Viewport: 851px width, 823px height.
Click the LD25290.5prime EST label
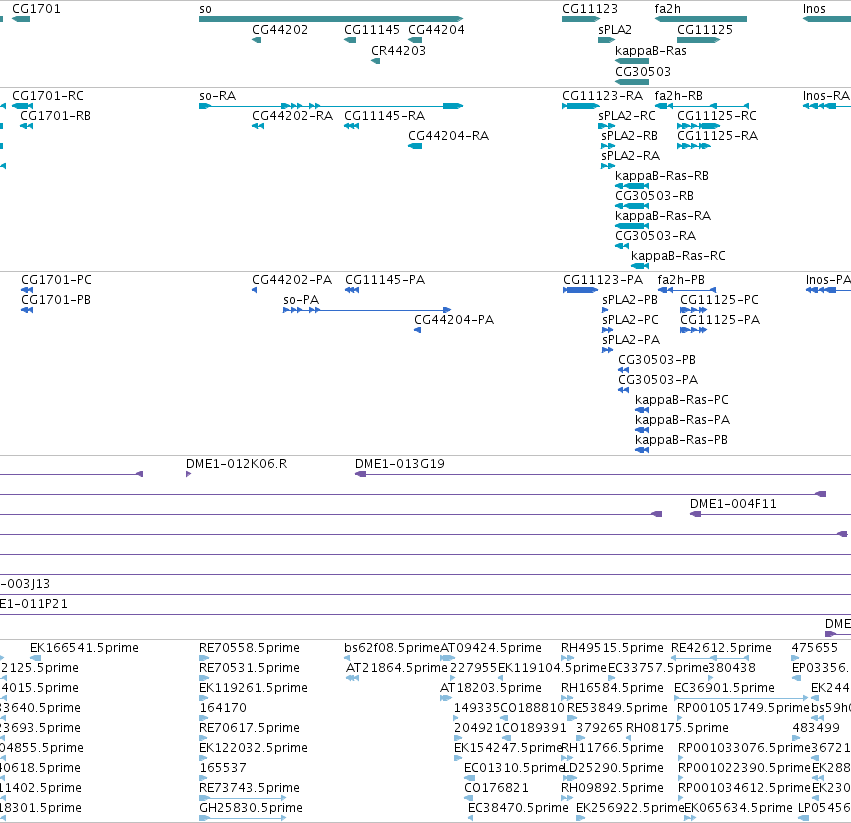coord(612,768)
